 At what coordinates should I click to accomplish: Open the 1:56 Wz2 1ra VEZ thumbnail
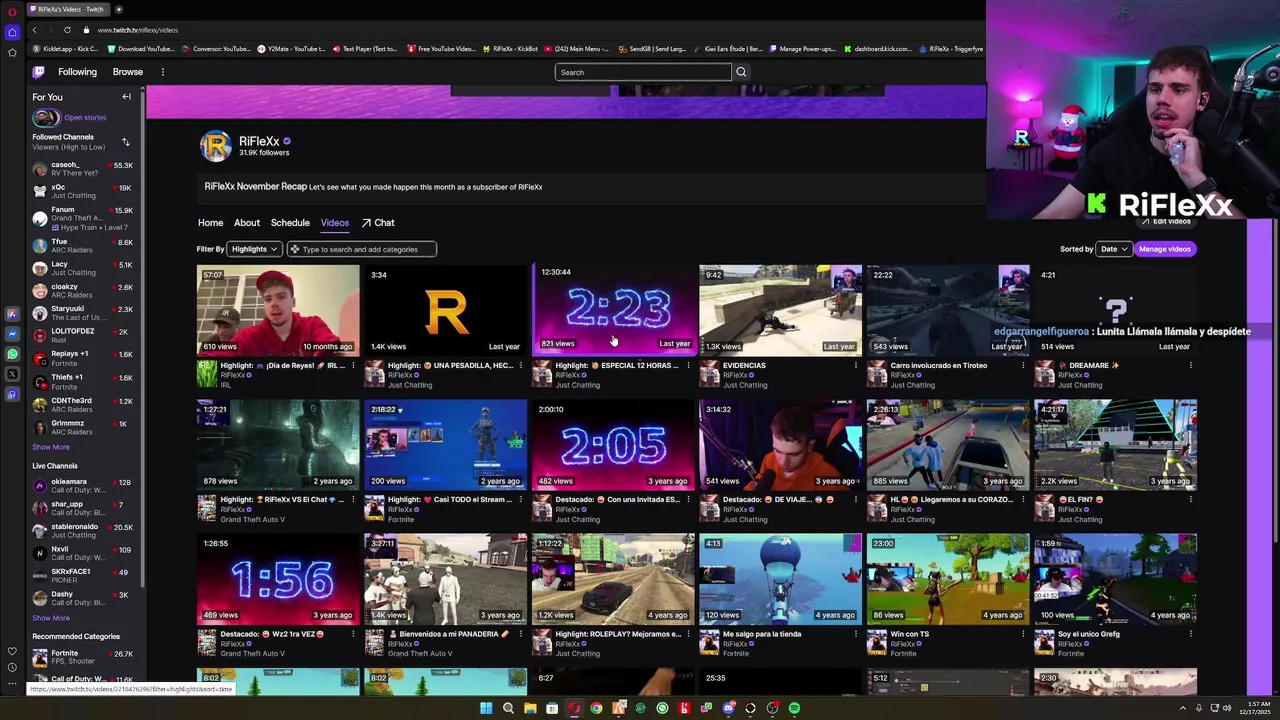278,578
